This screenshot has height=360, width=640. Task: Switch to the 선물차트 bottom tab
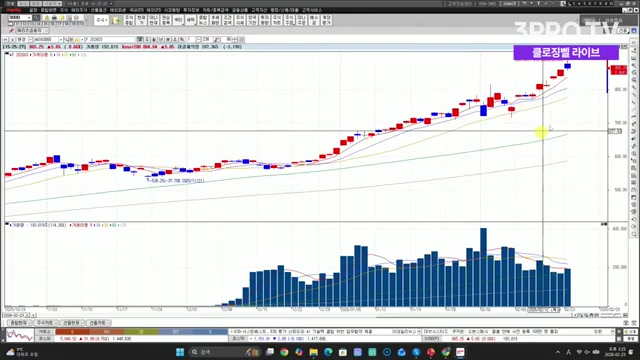click(x=98, y=323)
